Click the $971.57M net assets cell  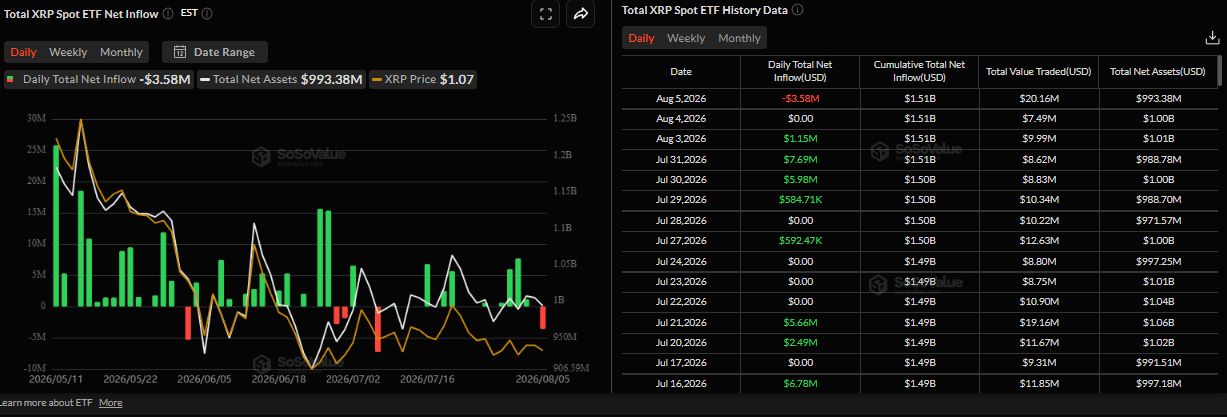click(x=1157, y=220)
